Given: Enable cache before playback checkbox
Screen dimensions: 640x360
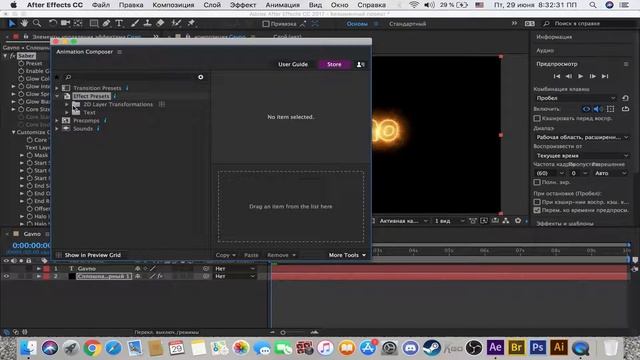Looking at the screenshot, I should point(537,118).
